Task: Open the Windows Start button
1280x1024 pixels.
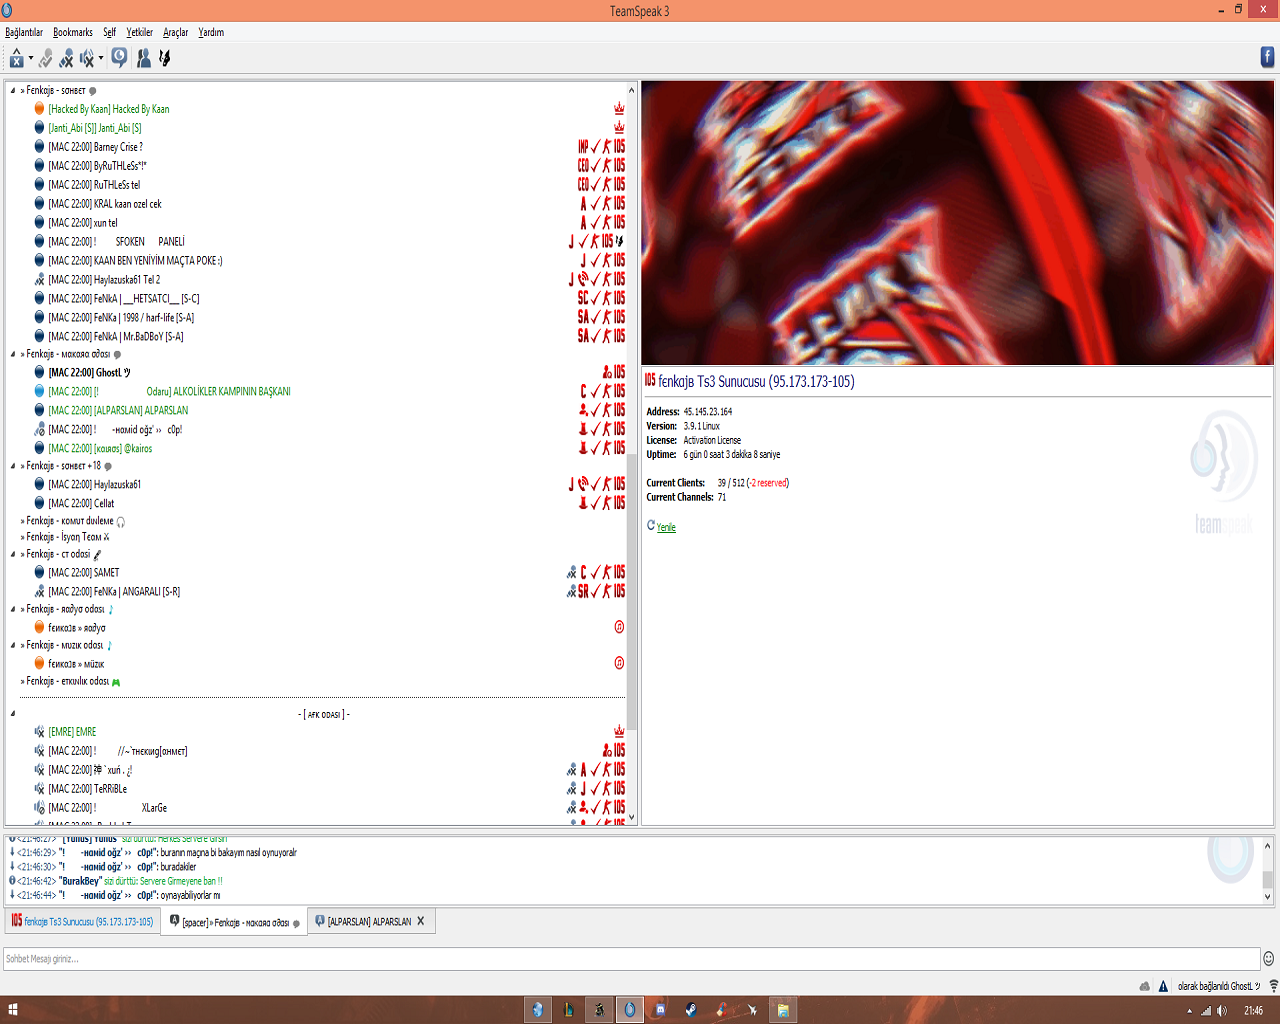Action: click(13, 1010)
